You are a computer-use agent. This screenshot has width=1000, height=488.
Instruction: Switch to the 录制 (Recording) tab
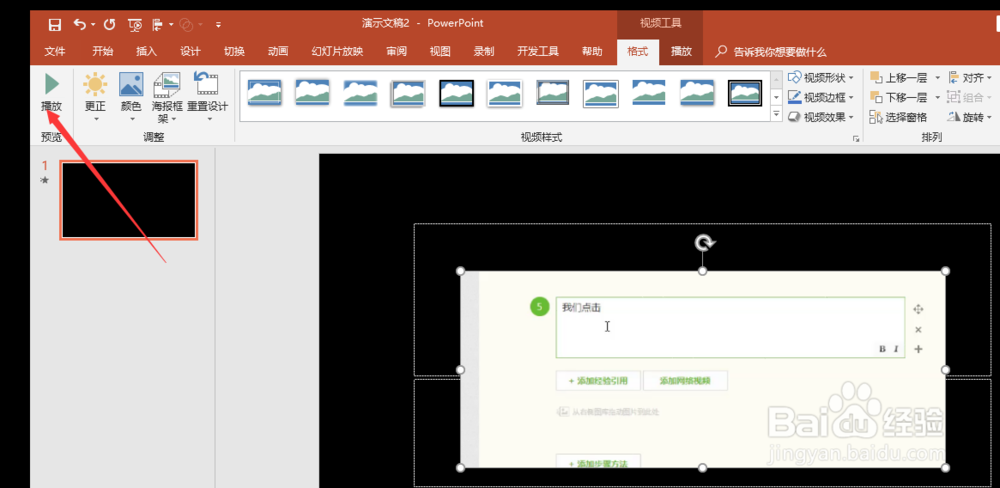[484, 52]
